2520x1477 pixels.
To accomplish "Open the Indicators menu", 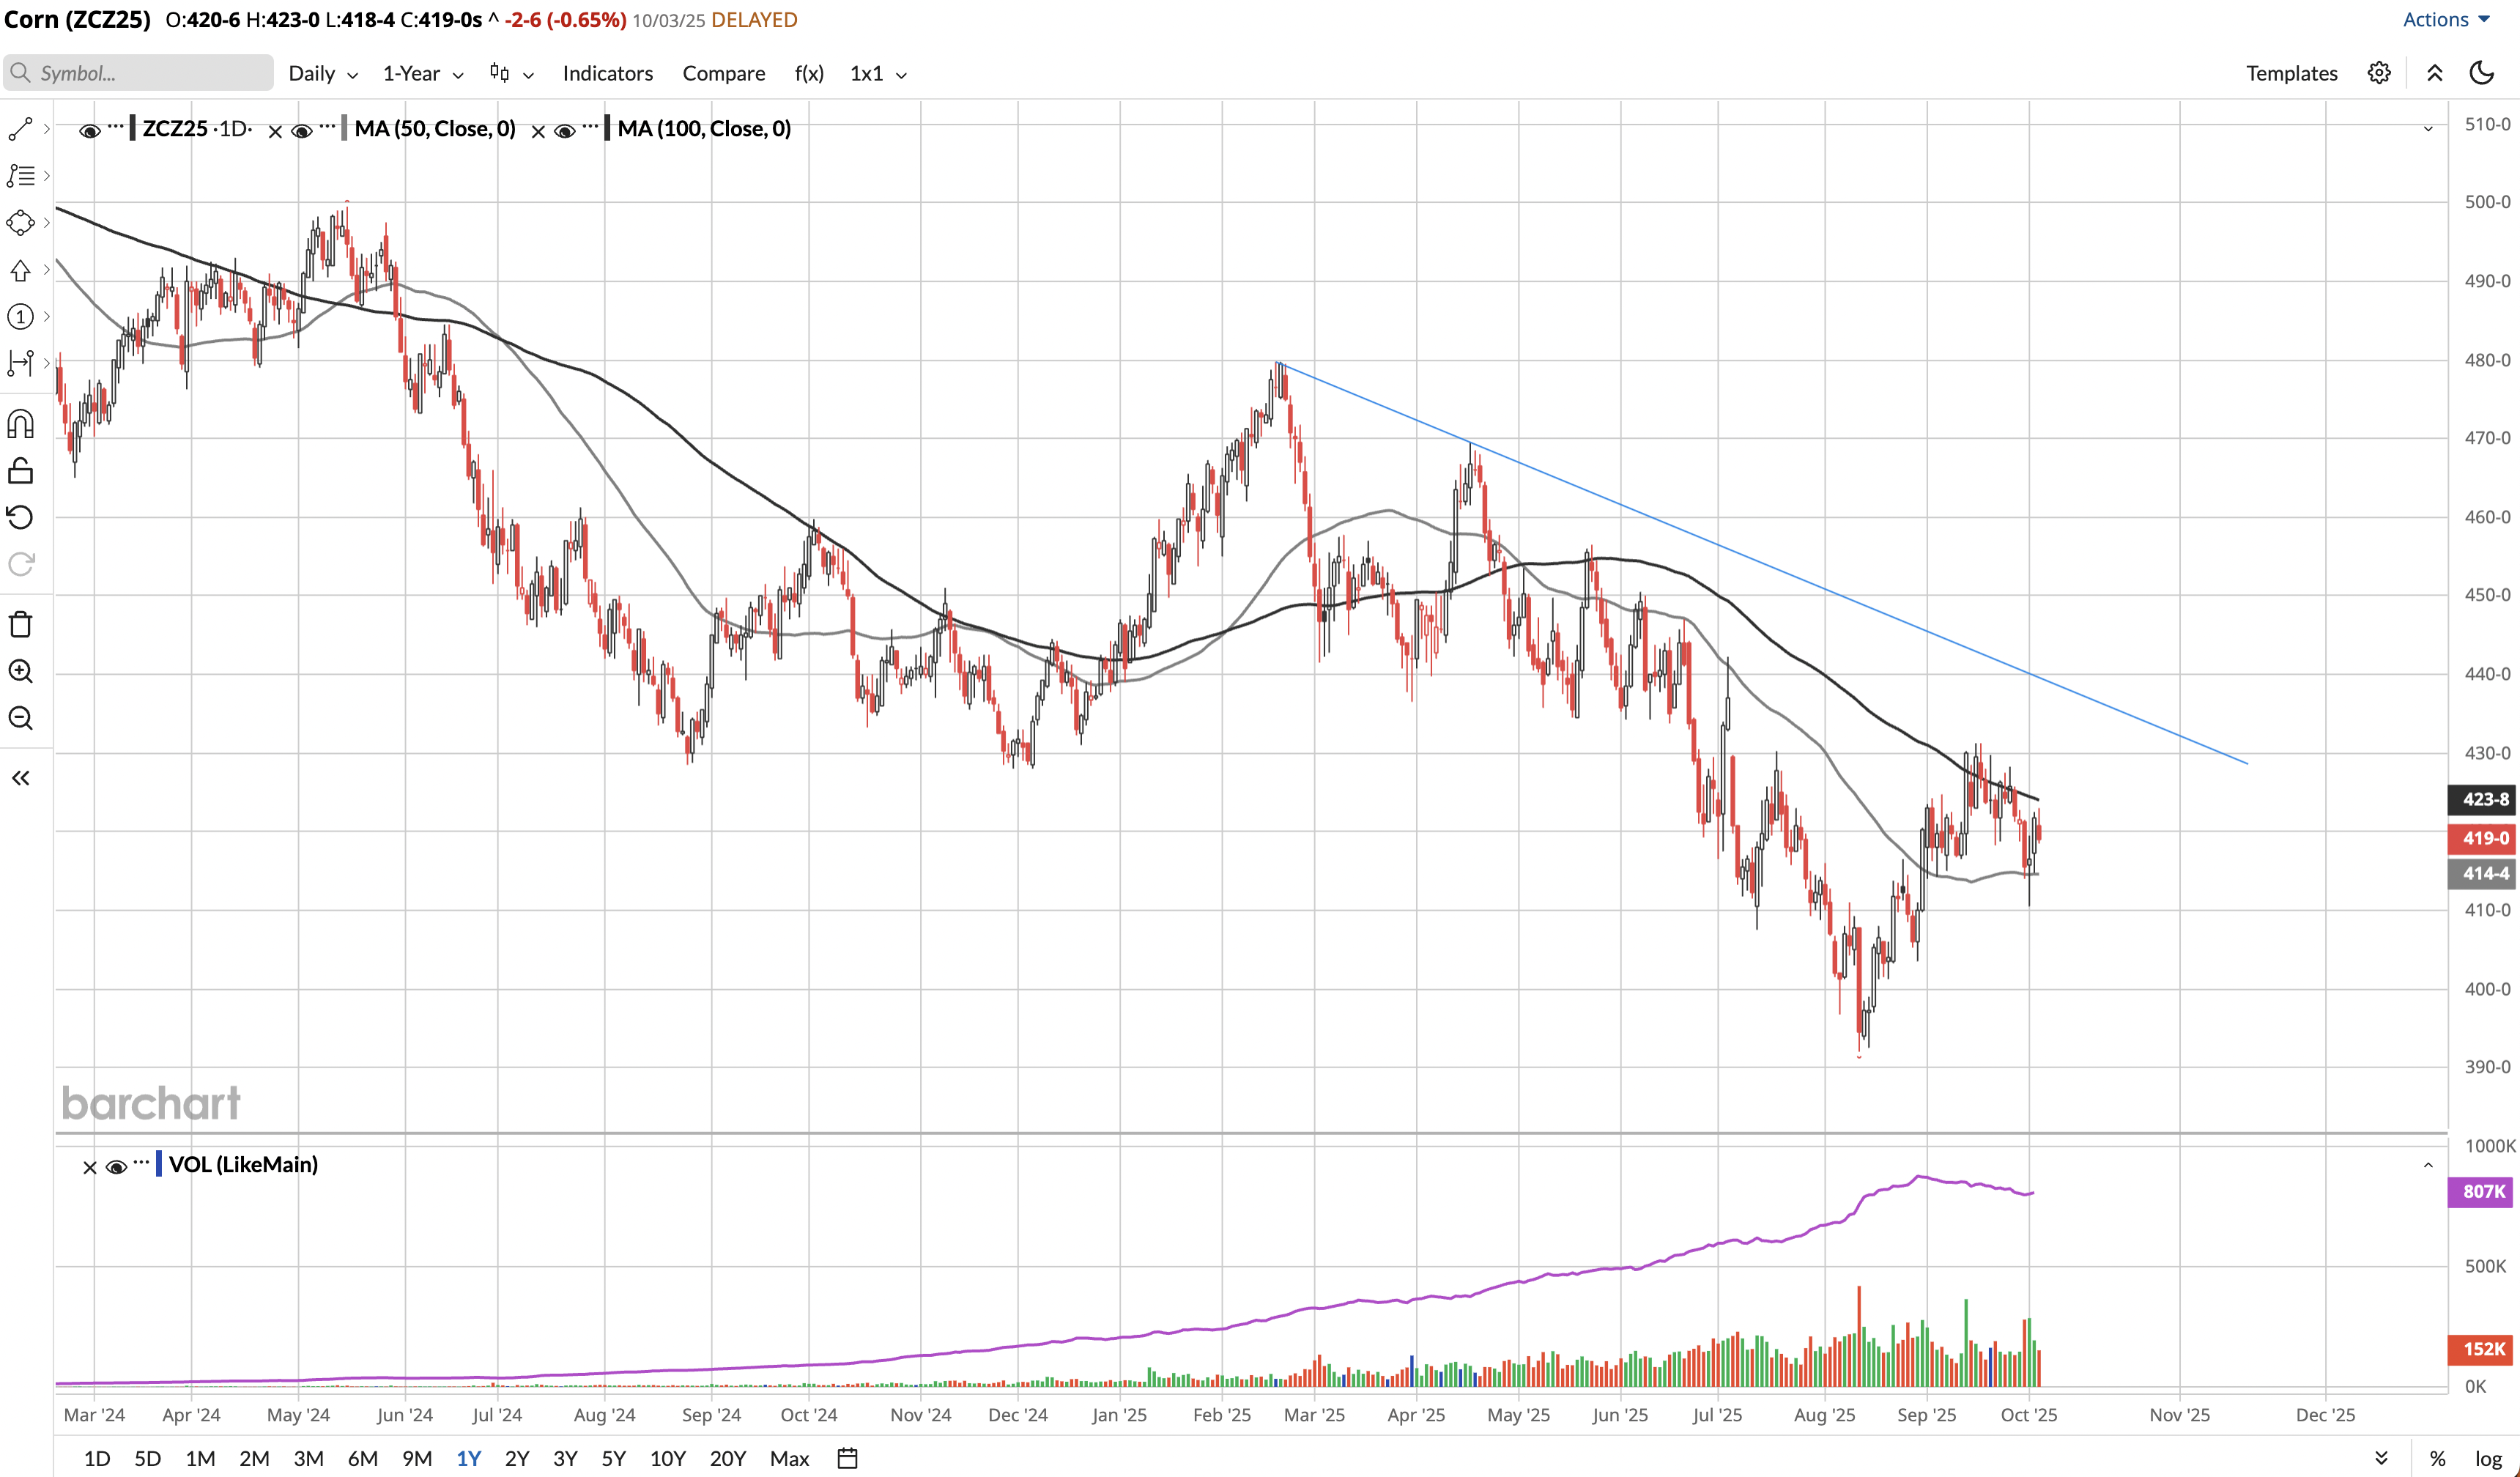I will point(607,73).
